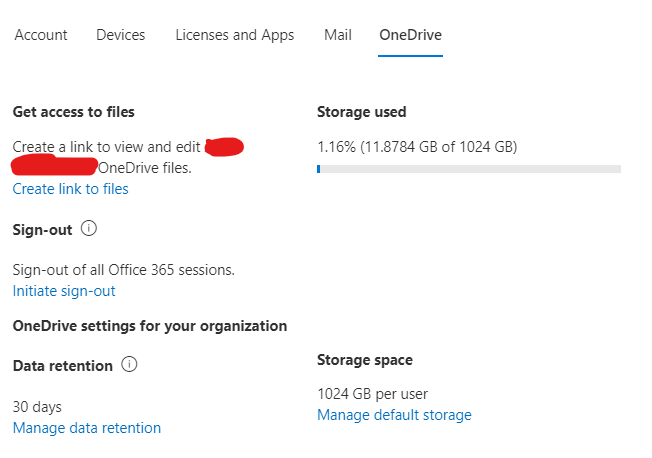Click the 30 days retention value
Viewport: 652px width, 458px height.
37,407
